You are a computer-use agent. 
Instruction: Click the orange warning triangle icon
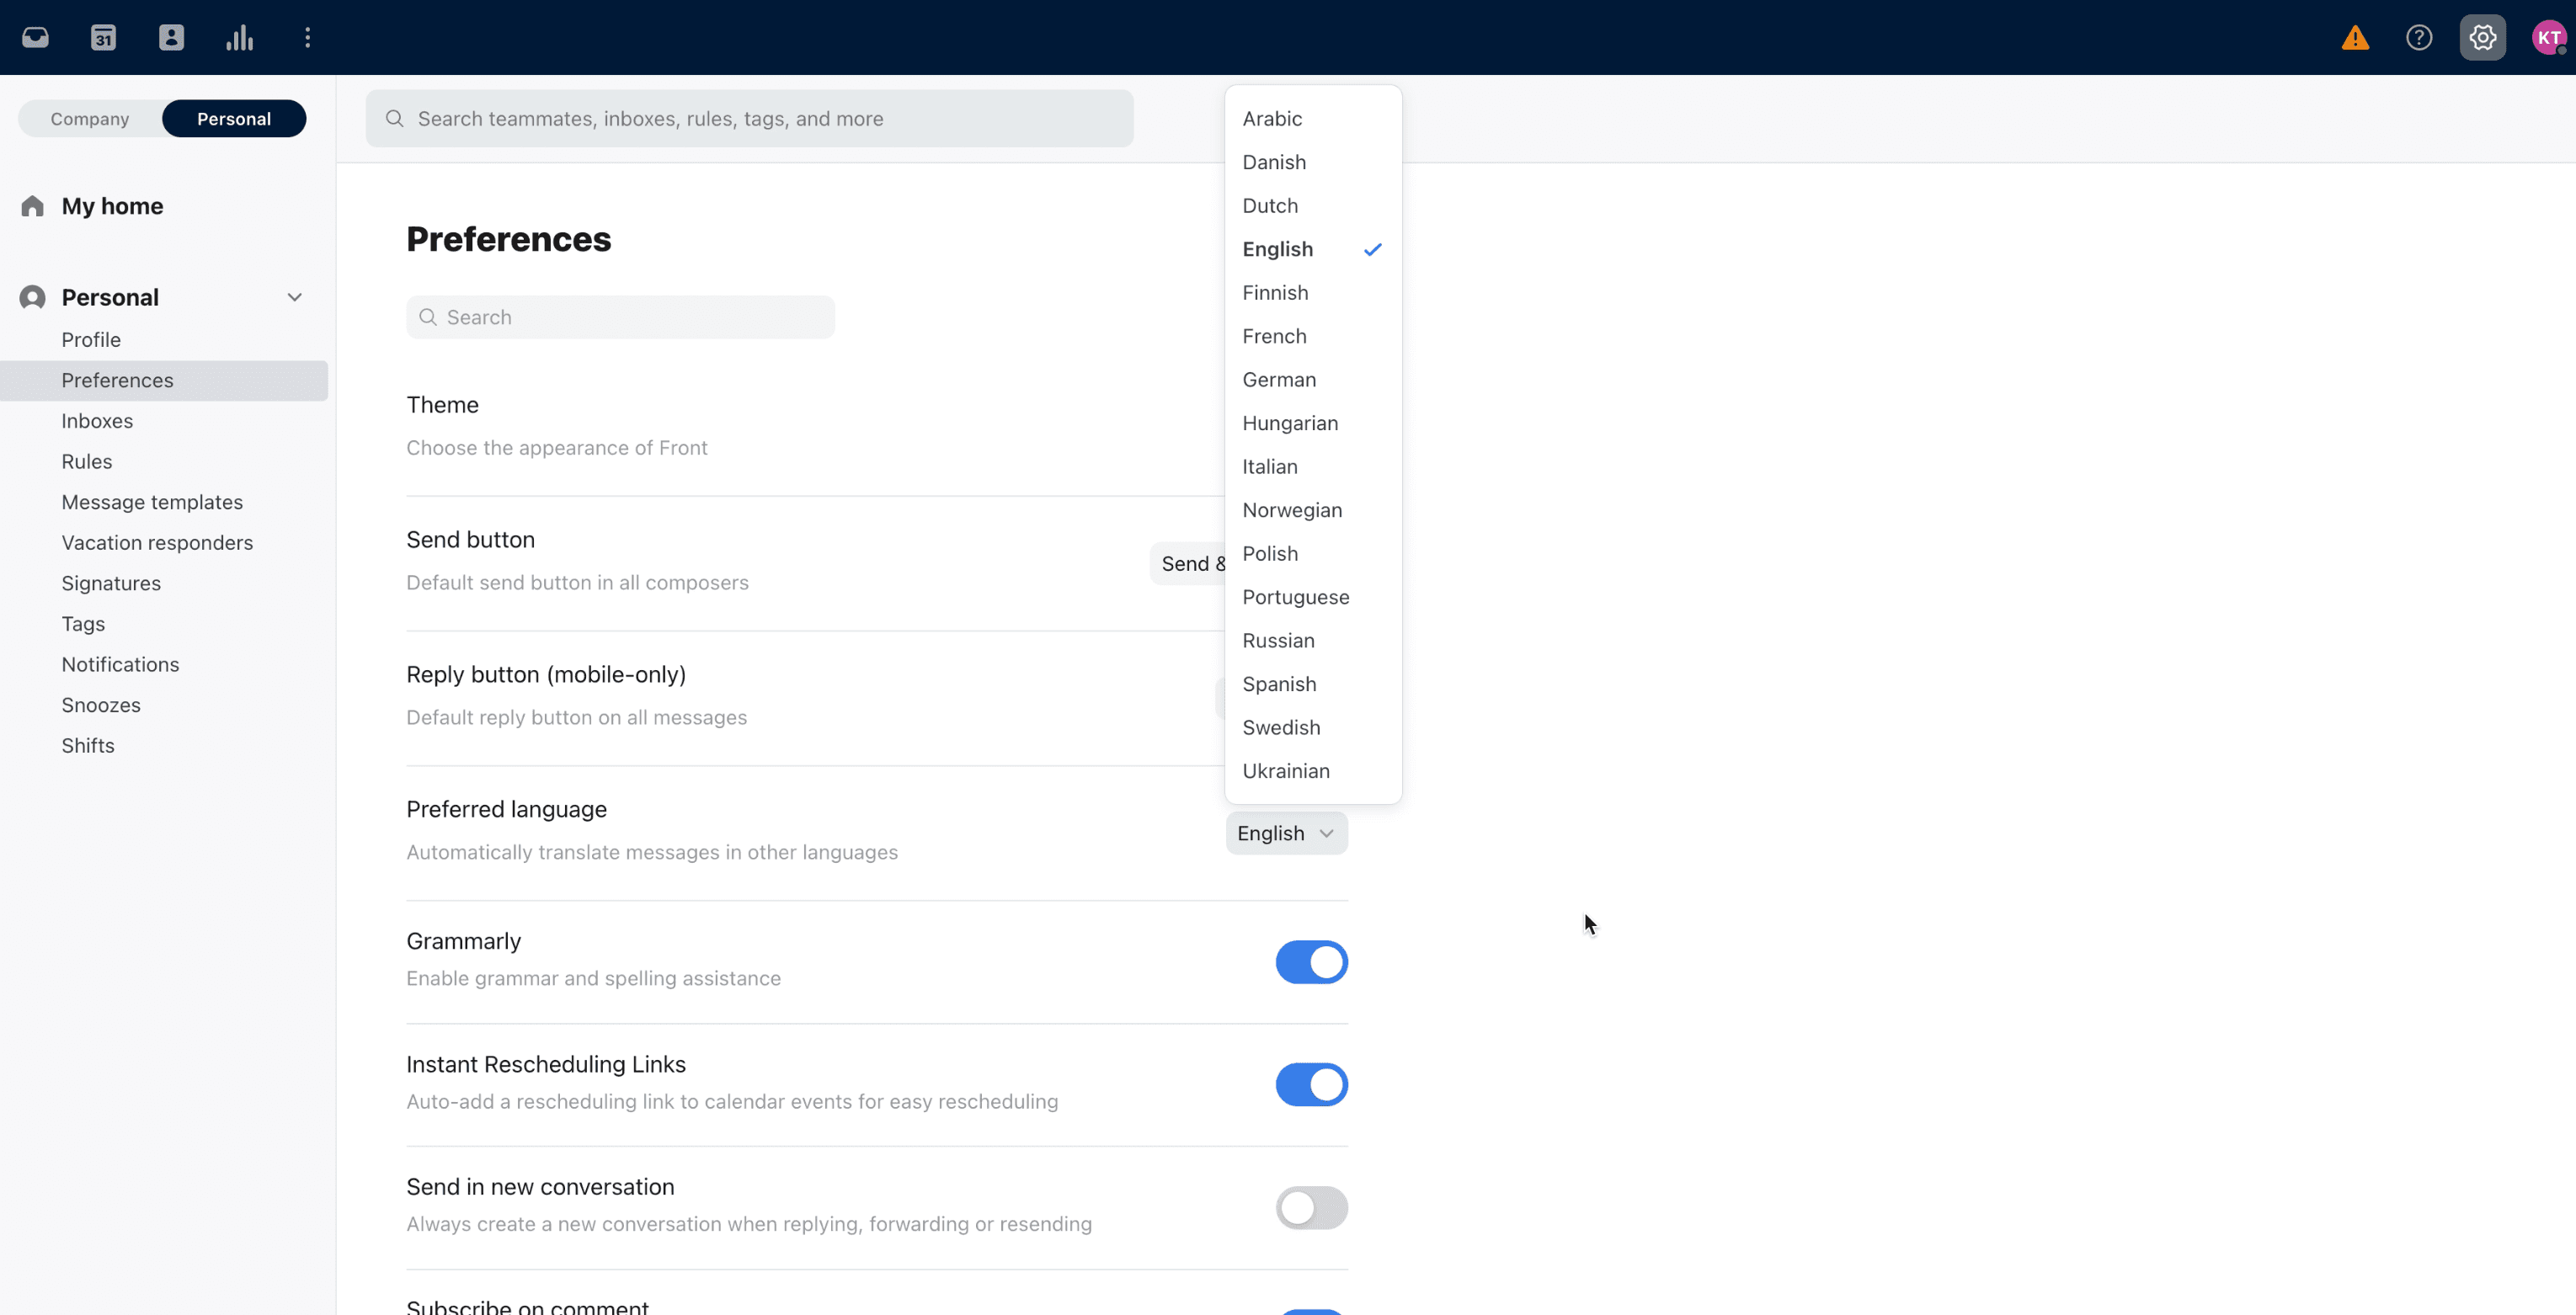coord(2355,38)
